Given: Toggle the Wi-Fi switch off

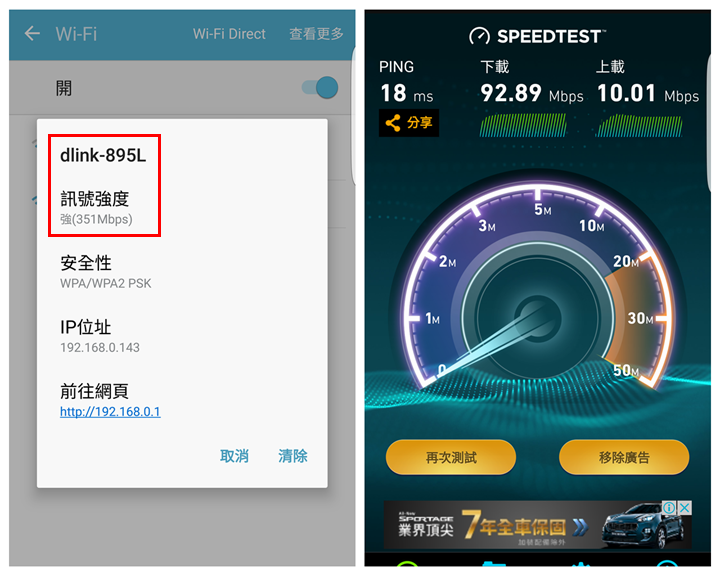Looking at the screenshot, I should [320, 87].
